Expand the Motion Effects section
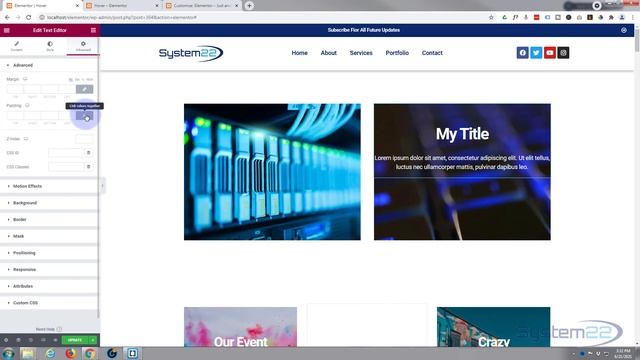Screen dimensions: 640x360 [x=49, y=186]
